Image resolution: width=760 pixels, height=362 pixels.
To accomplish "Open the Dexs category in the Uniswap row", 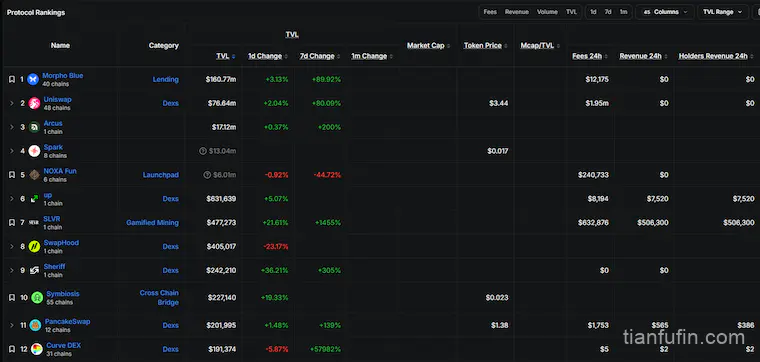I will pos(171,103).
